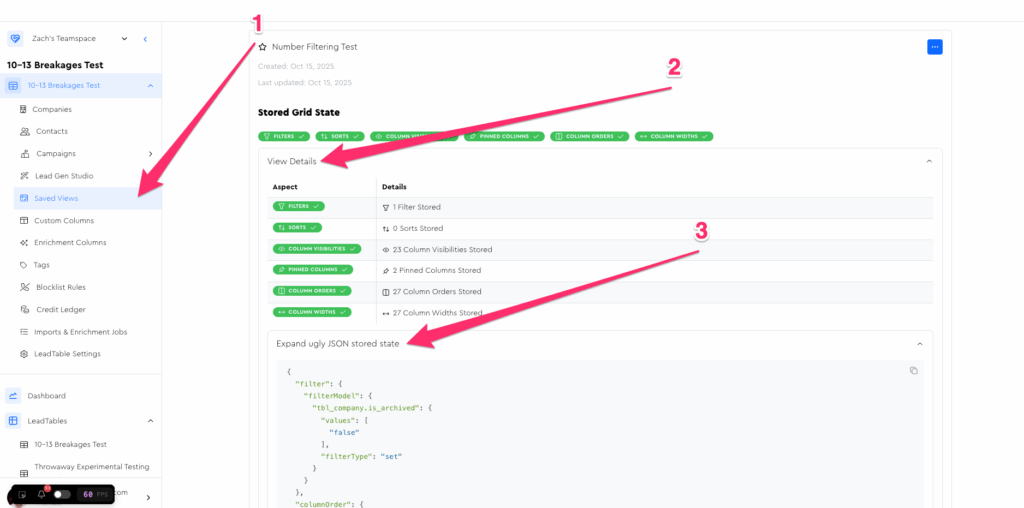Click the gear icon for LeadTable Settings
The width and height of the screenshot is (1024, 508).
click(x=25, y=354)
